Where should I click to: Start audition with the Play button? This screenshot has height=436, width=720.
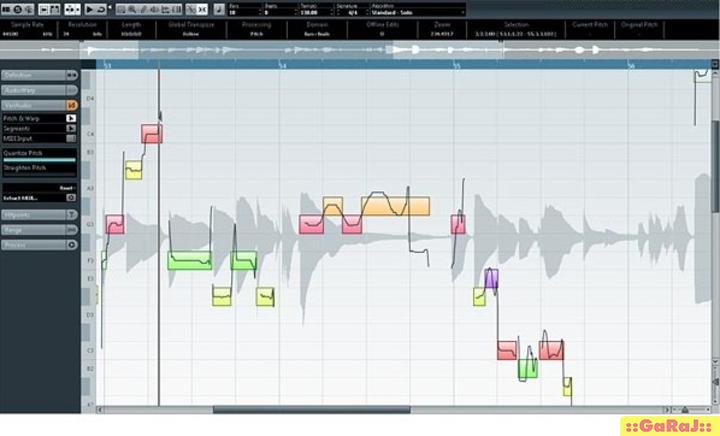point(90,9)
